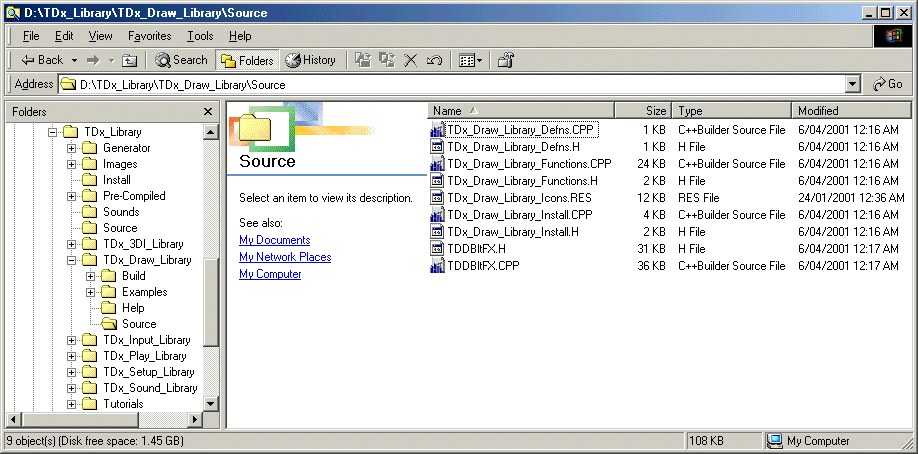
Task: Click the My Network Places link
Action: 285,257
